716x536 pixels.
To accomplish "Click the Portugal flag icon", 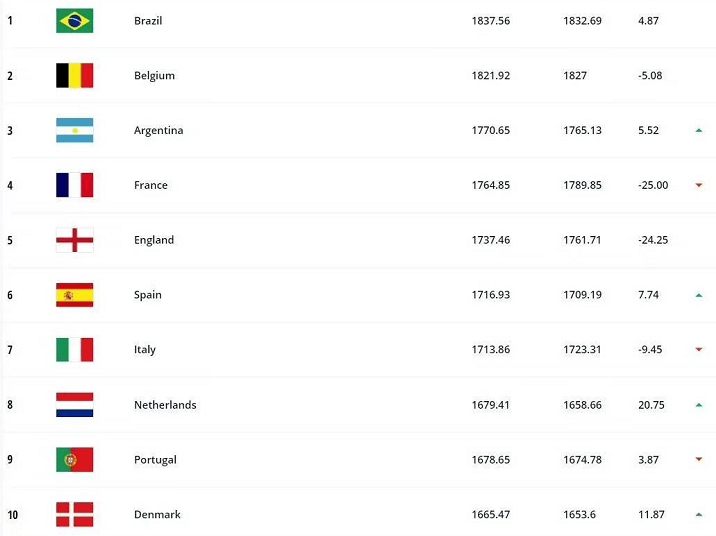I will point(74,459).
